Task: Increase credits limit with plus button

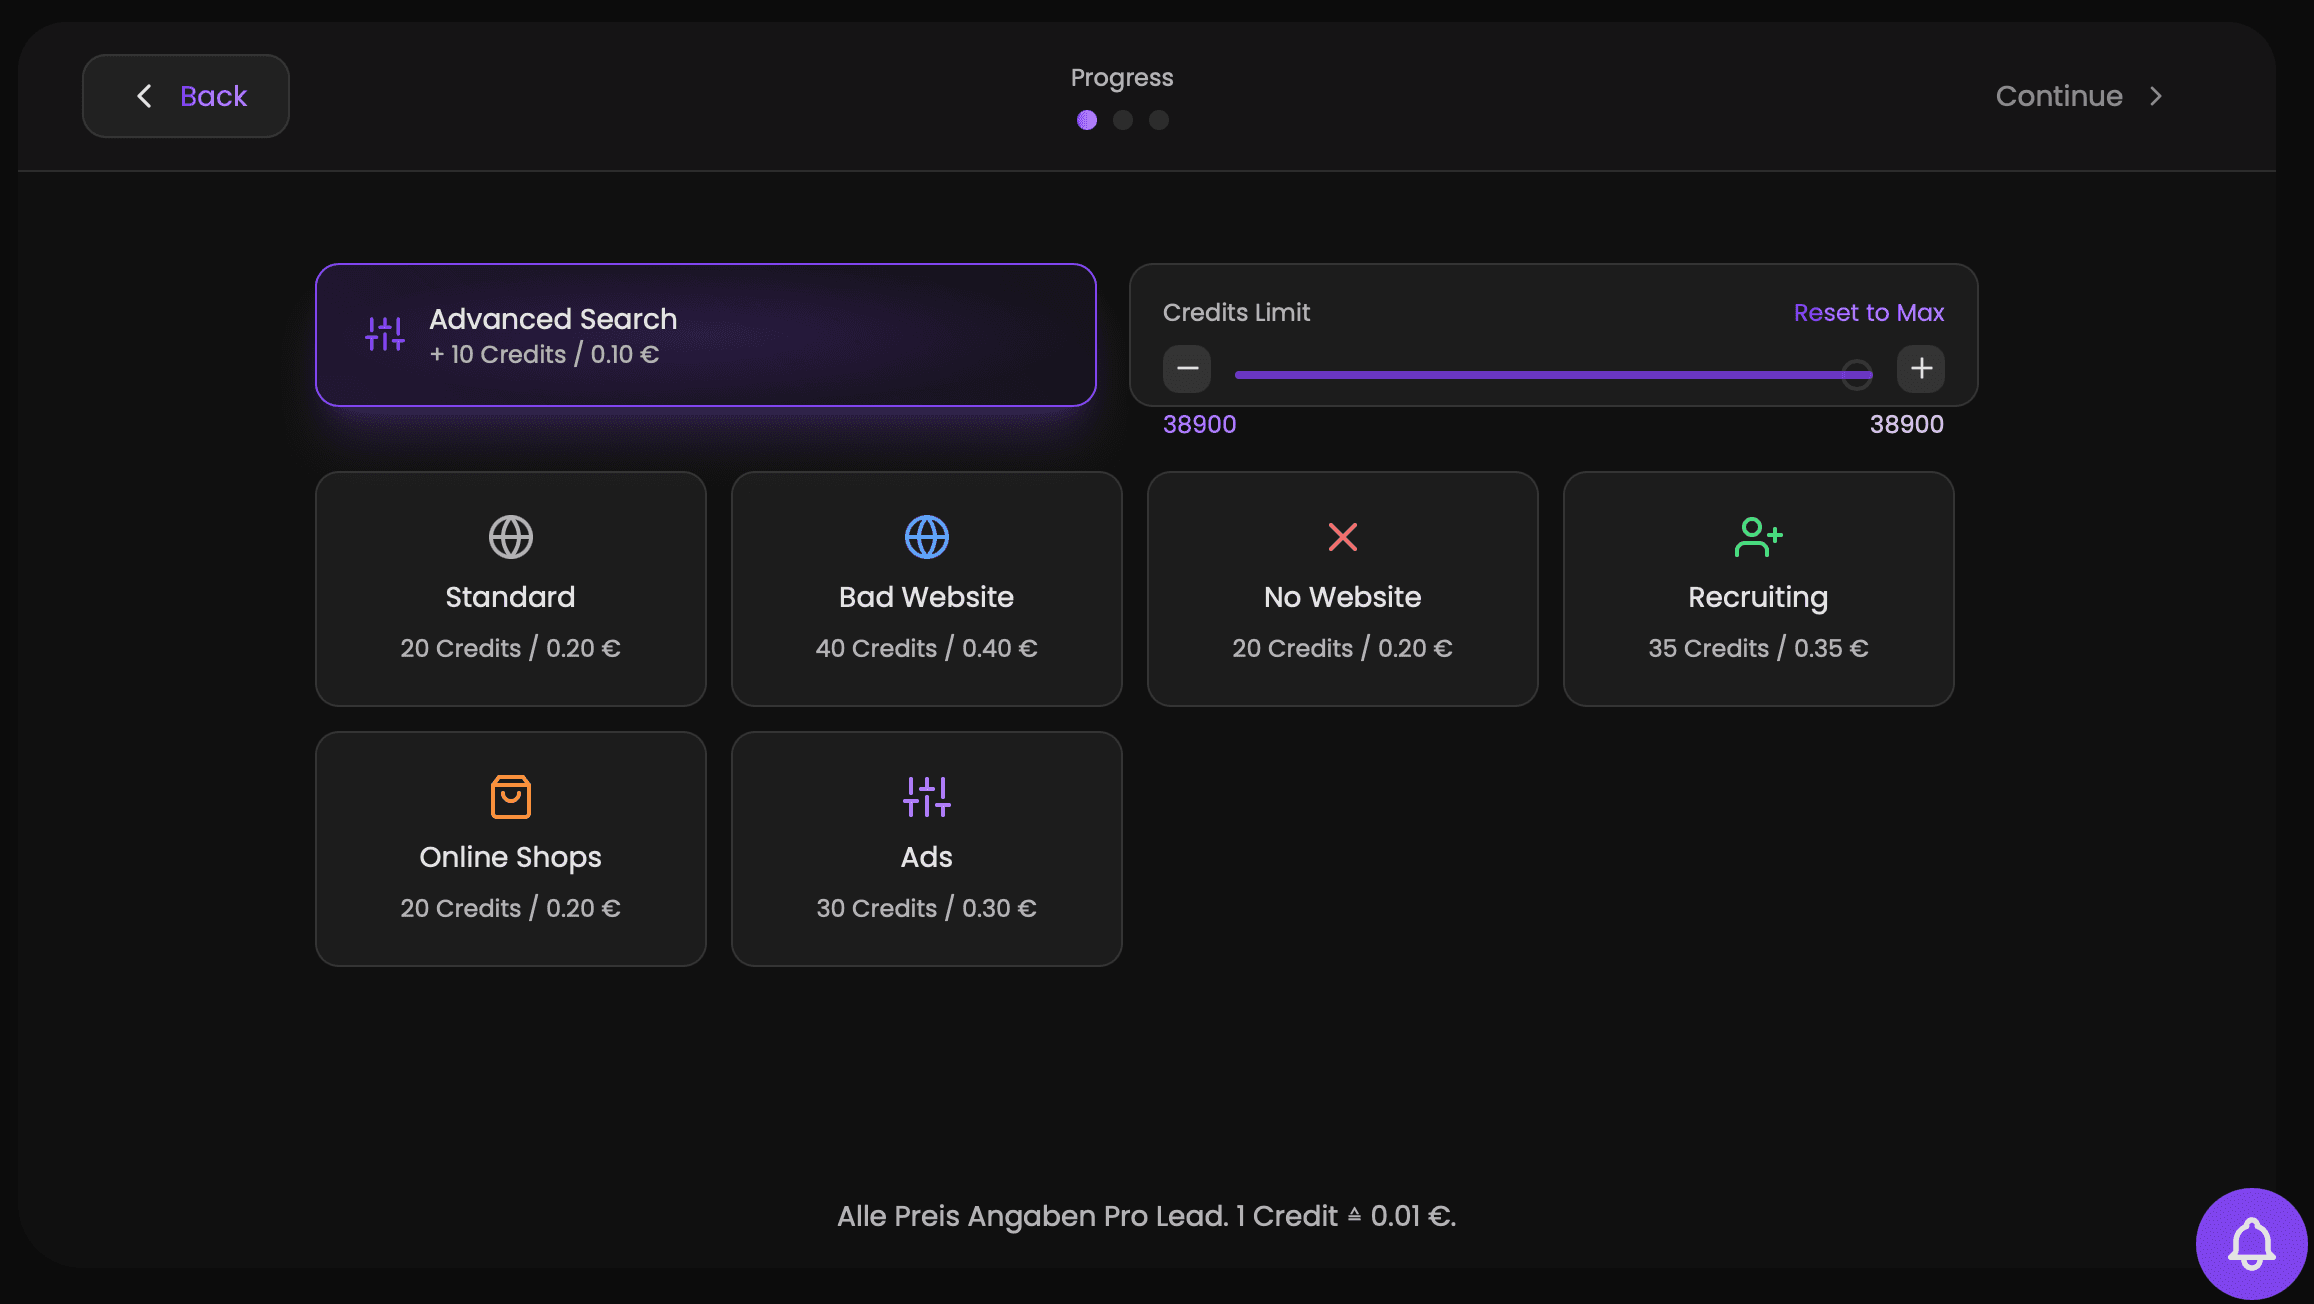Action: 1921,369
